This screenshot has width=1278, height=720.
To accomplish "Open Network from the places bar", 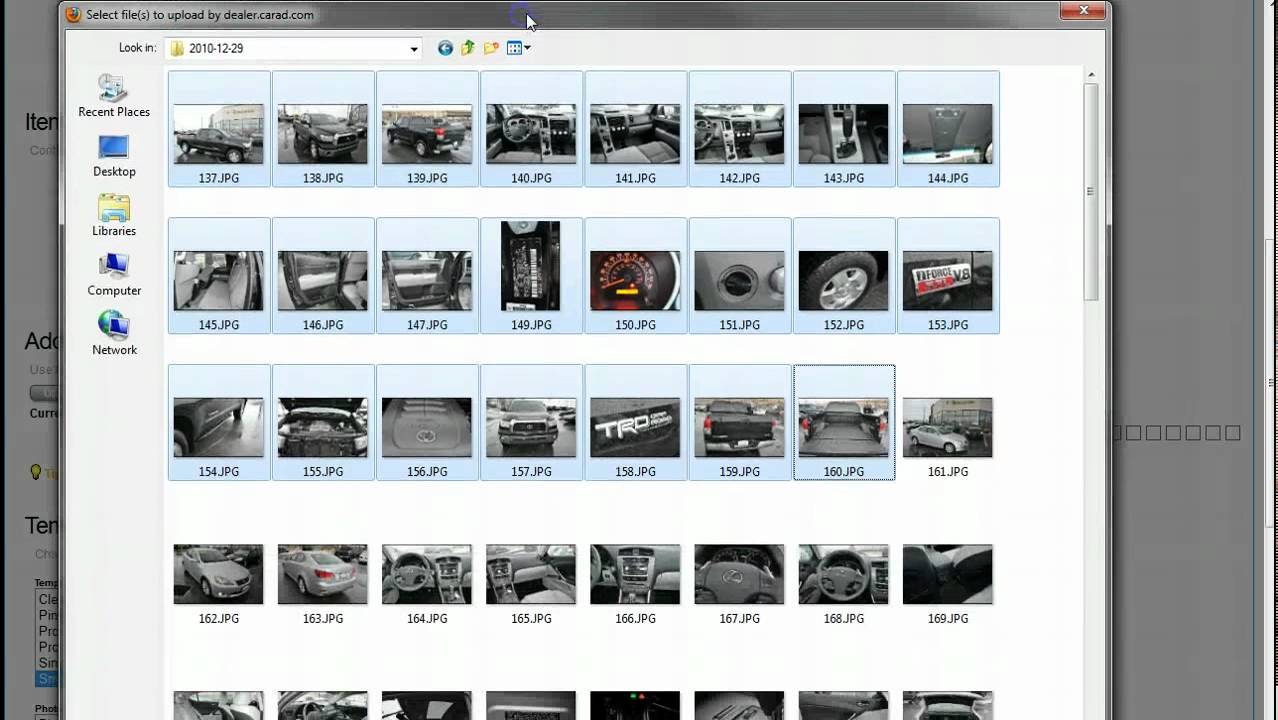I will coord(114,334).
